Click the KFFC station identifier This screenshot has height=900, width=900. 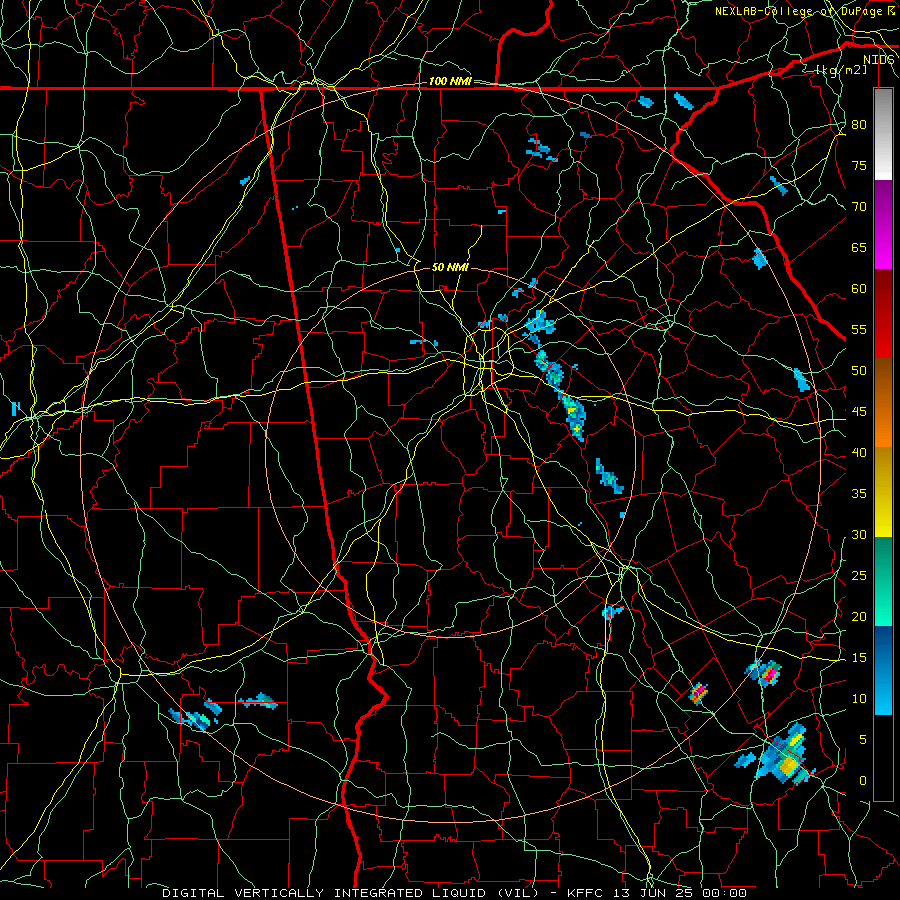(x=587, y=893)
